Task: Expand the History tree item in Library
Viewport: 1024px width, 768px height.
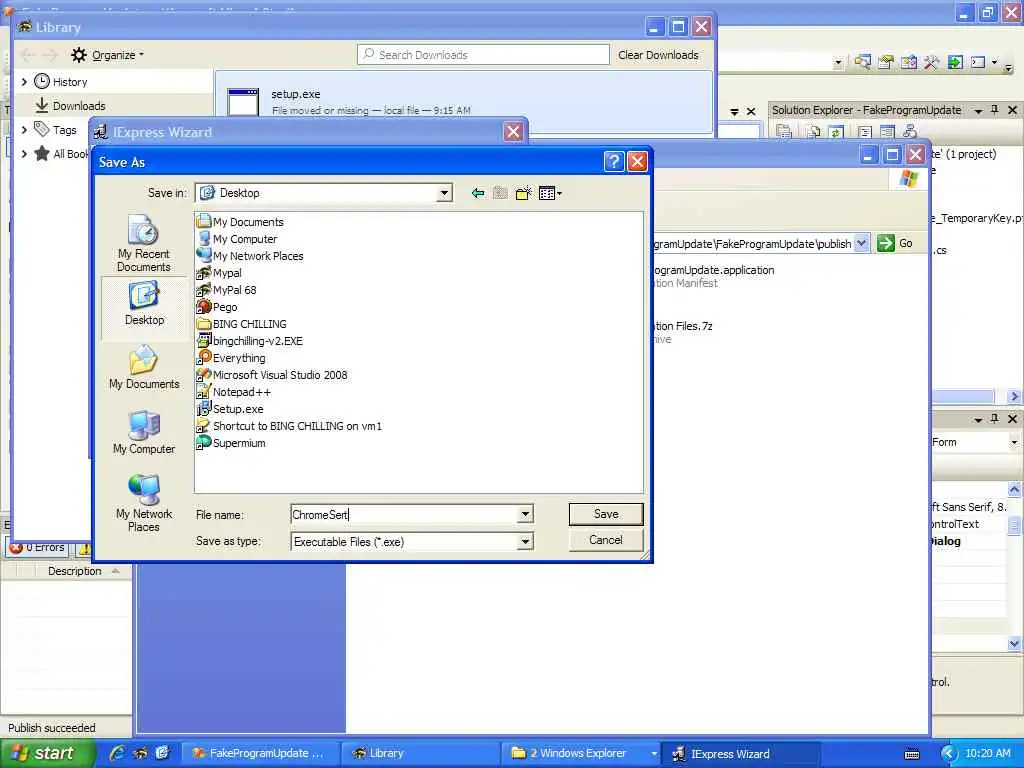Action: point(24,82)
